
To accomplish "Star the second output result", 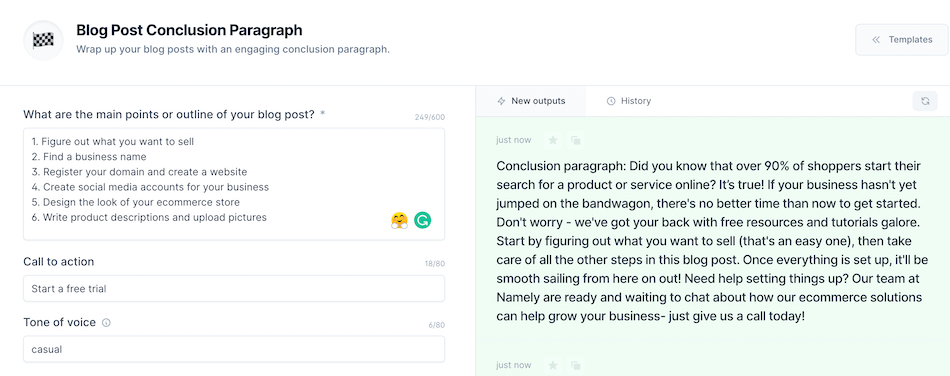I will coord(553,366).
